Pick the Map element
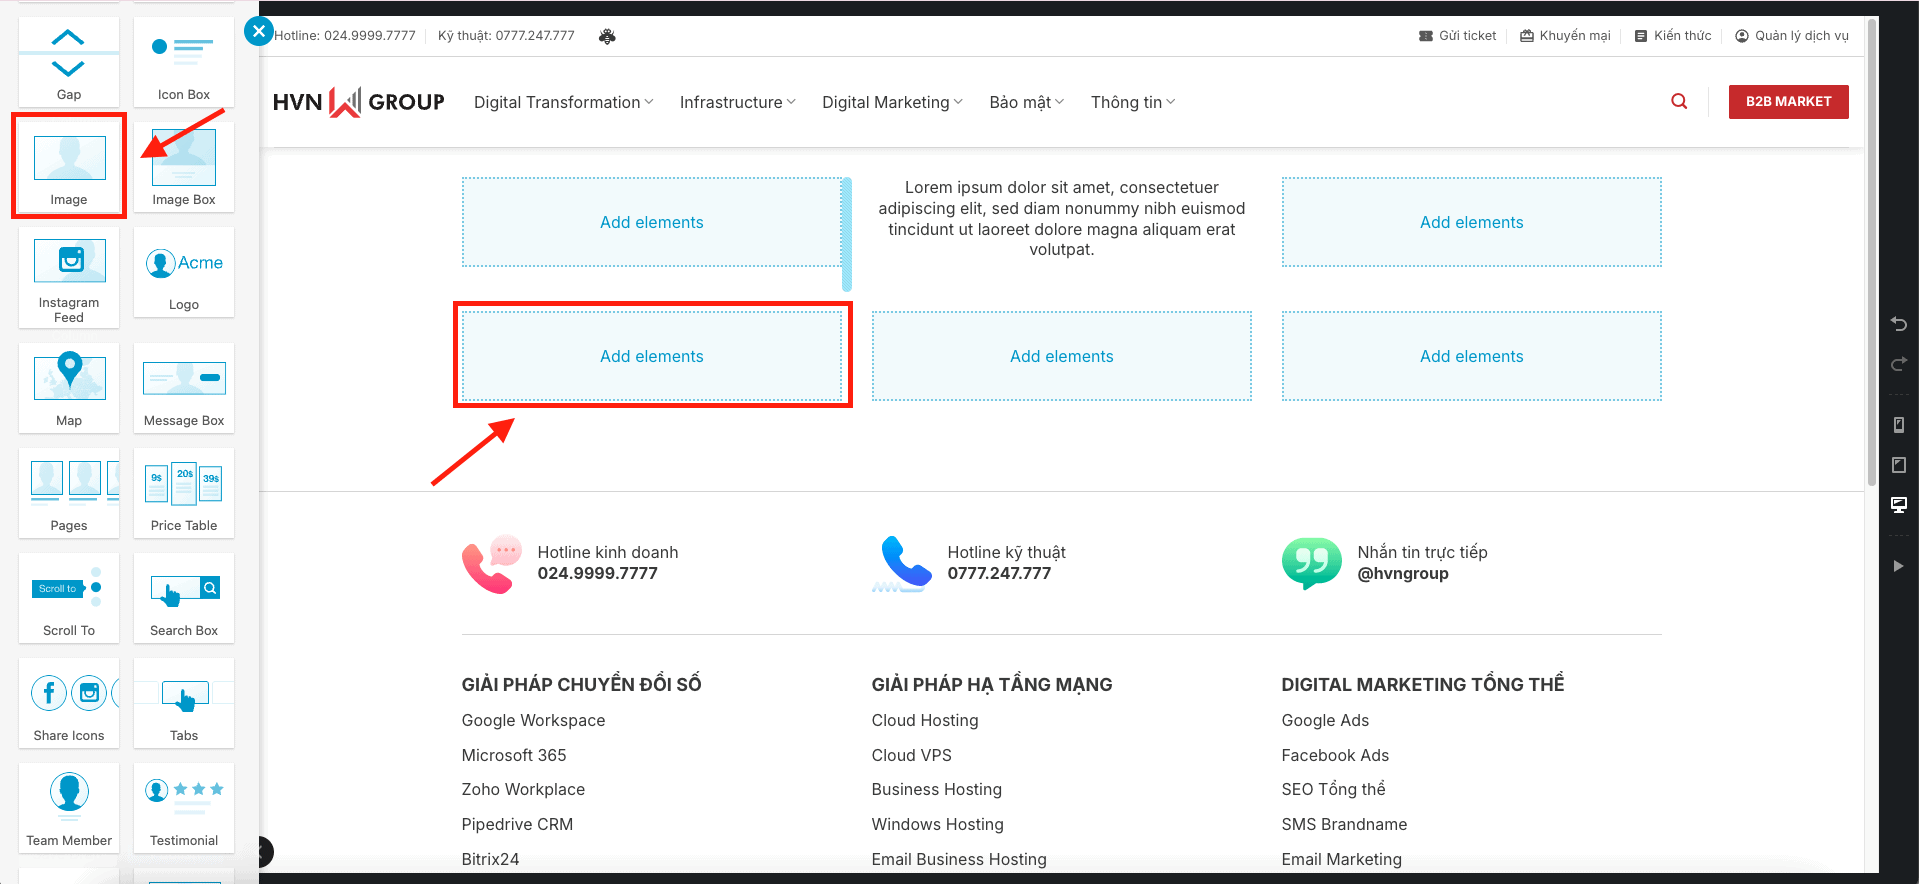This screenshot has height=884, width=1919. 69,387
